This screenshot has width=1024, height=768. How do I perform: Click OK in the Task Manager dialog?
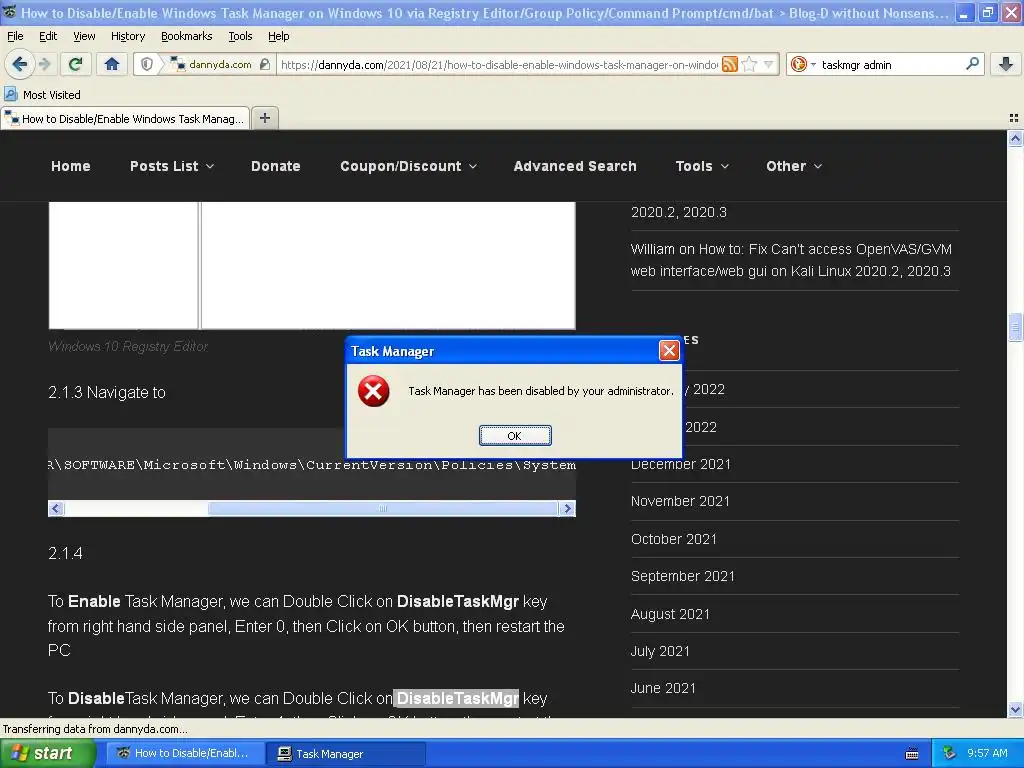click(515, 436)
